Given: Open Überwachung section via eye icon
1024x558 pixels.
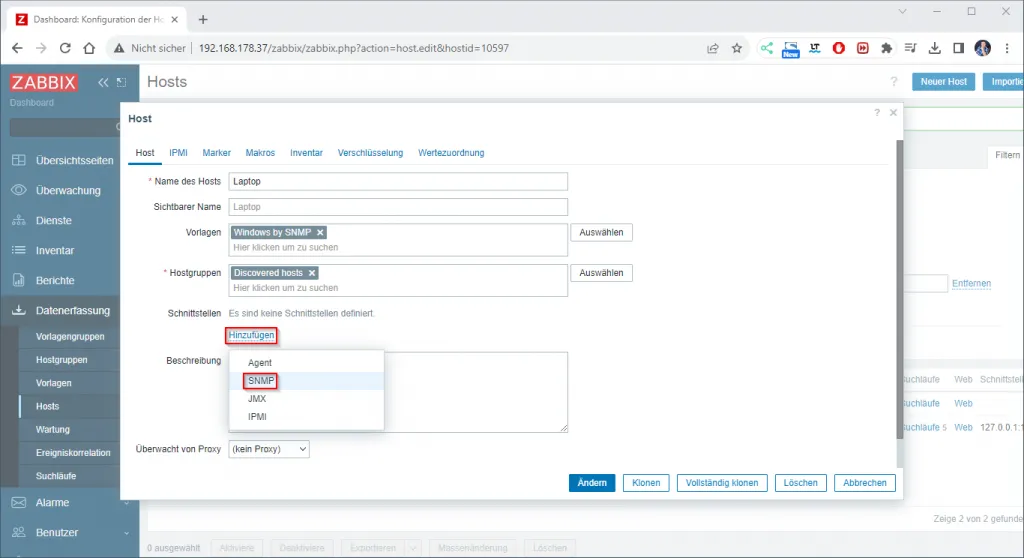Looking at the screenshot, I should click(x=18, y=190).
